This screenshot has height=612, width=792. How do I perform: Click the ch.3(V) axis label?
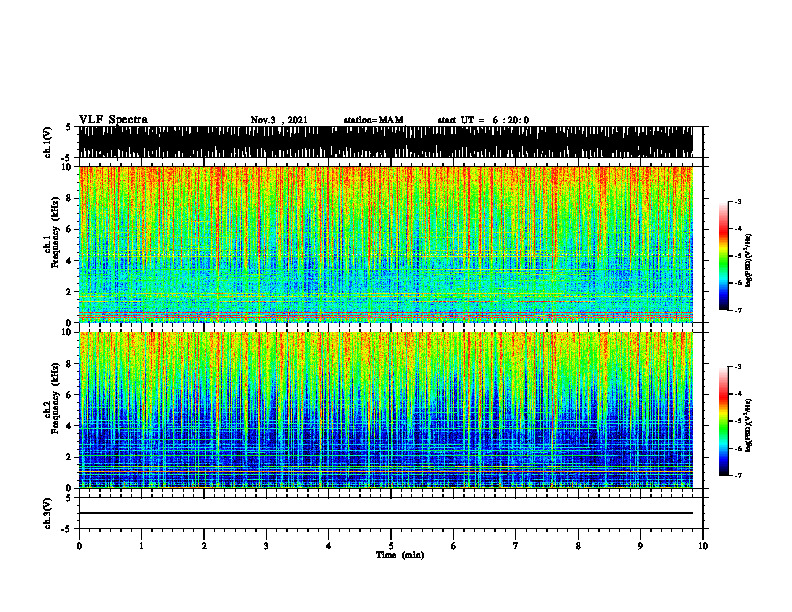tap(47, 513)
